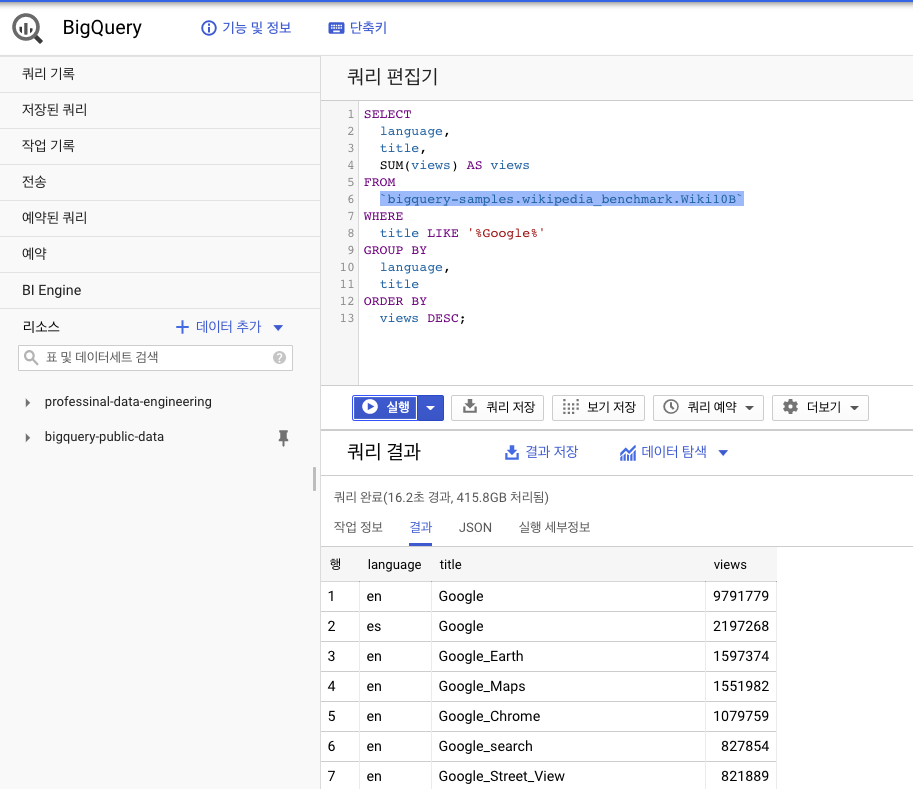Switch to 결과 tab
This screenshot has height=789, width=913.
pyautogui.click(x=420, y=528)
